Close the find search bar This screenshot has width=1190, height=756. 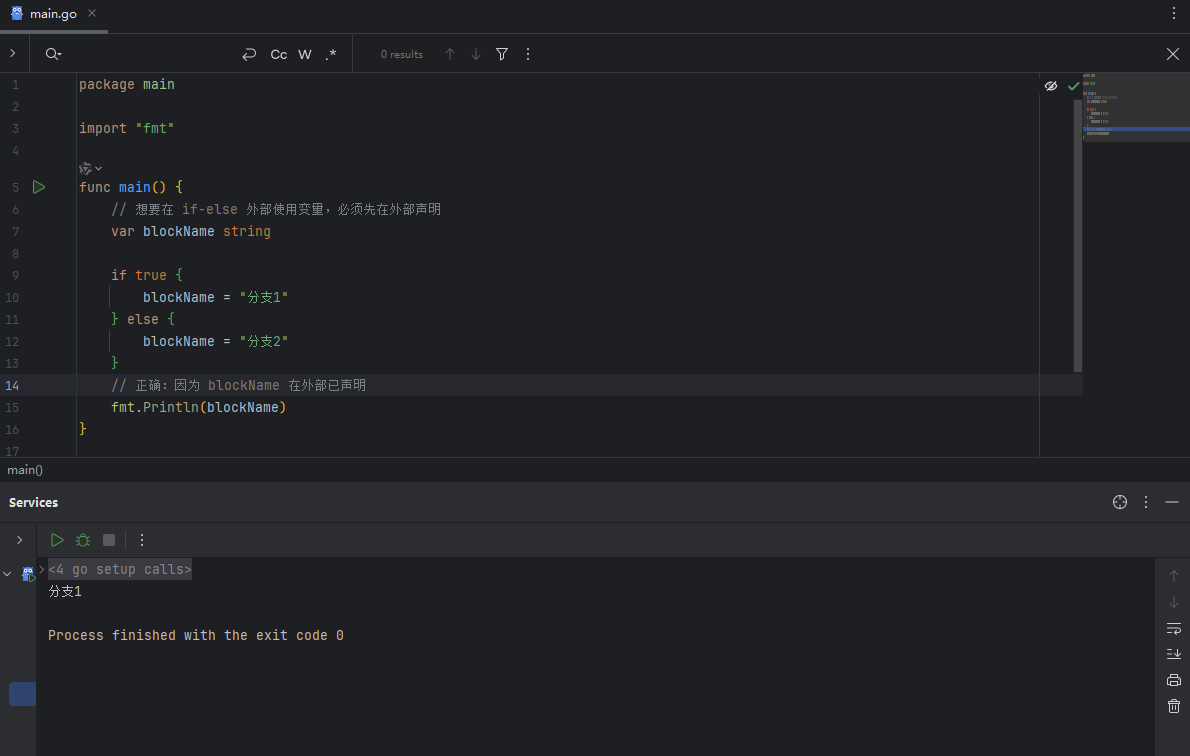click(x=1173, y=54)
